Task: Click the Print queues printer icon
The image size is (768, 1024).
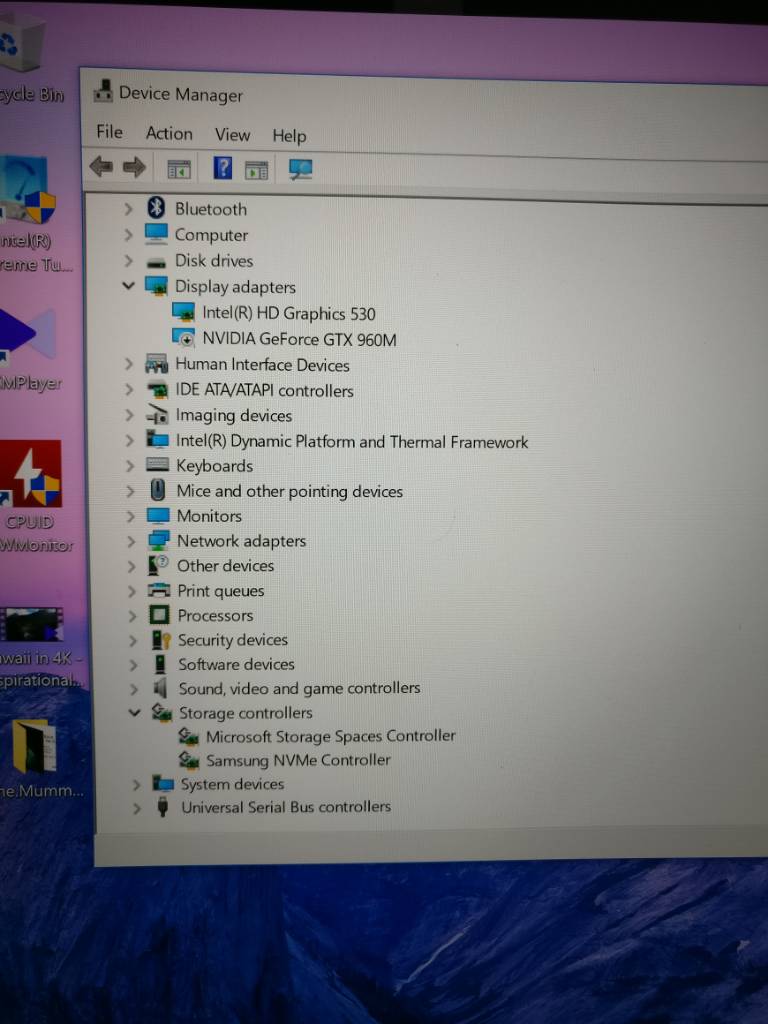Action: coord(159,590)
